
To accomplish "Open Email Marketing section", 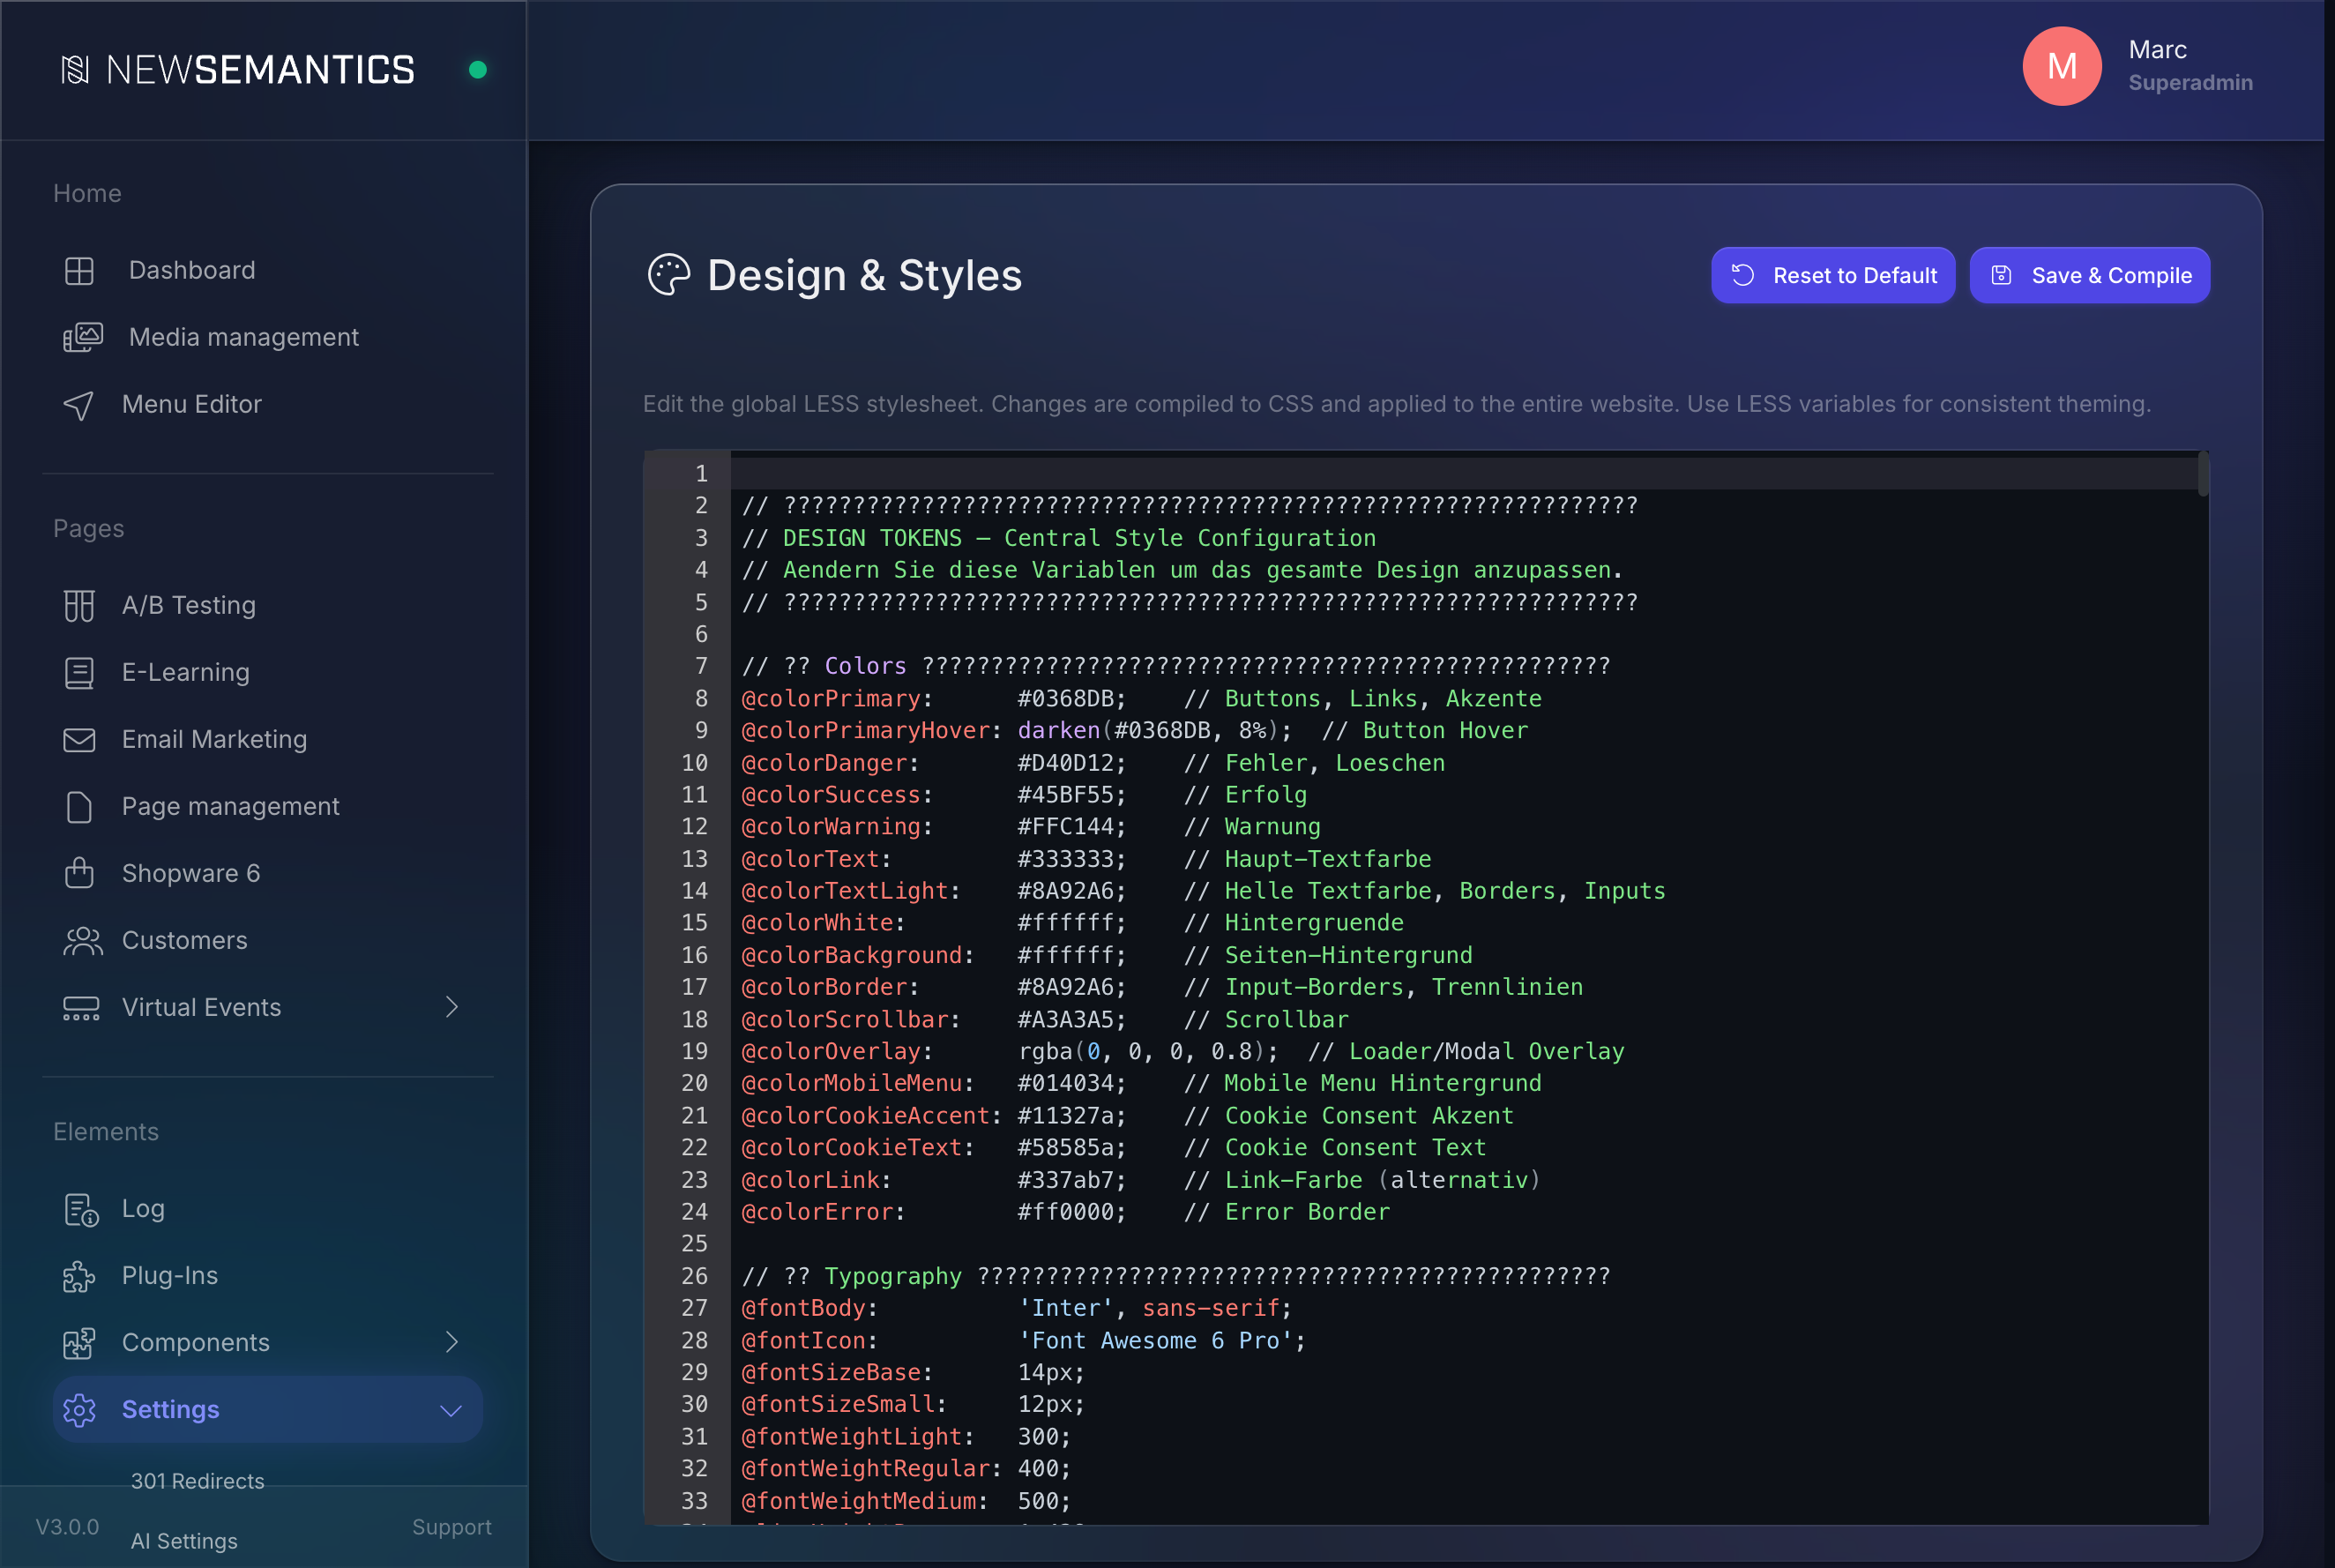I will click(x=214, y=739).
